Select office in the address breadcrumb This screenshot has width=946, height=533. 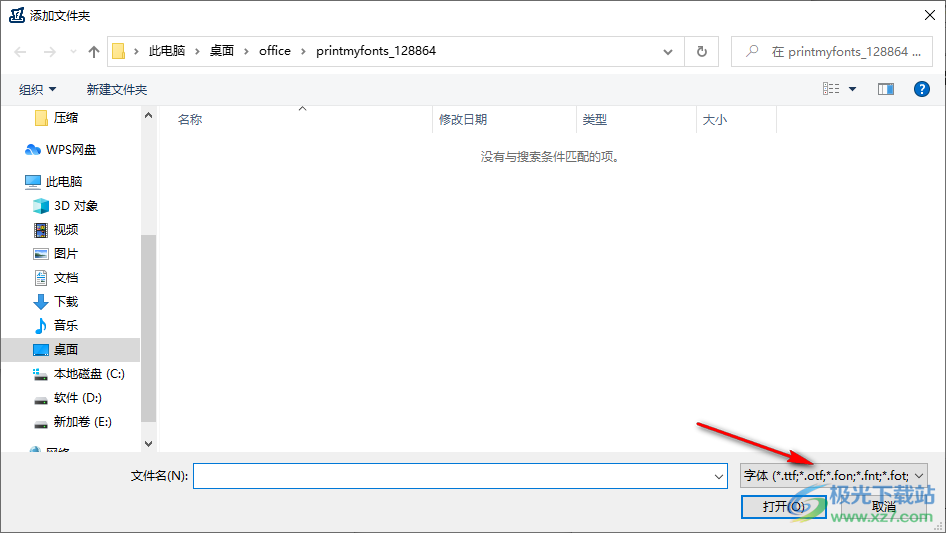click(275, 51)
